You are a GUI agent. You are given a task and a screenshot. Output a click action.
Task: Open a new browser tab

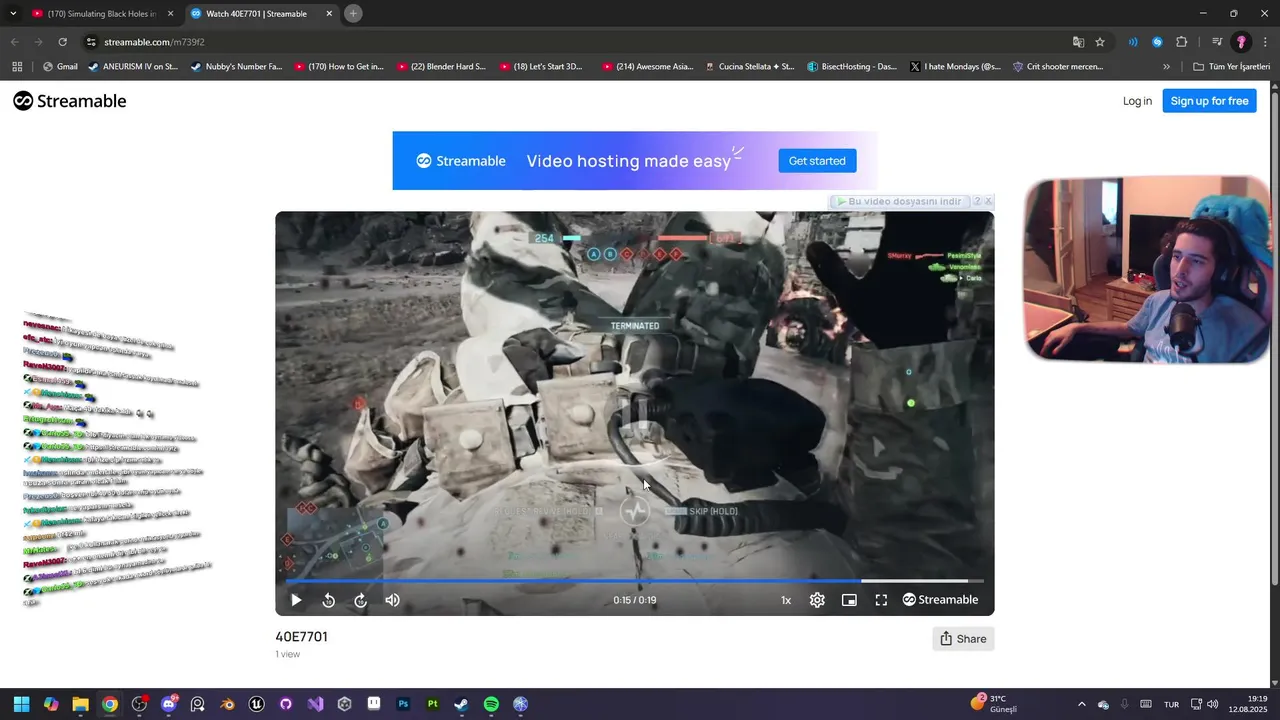coord(353,14)
